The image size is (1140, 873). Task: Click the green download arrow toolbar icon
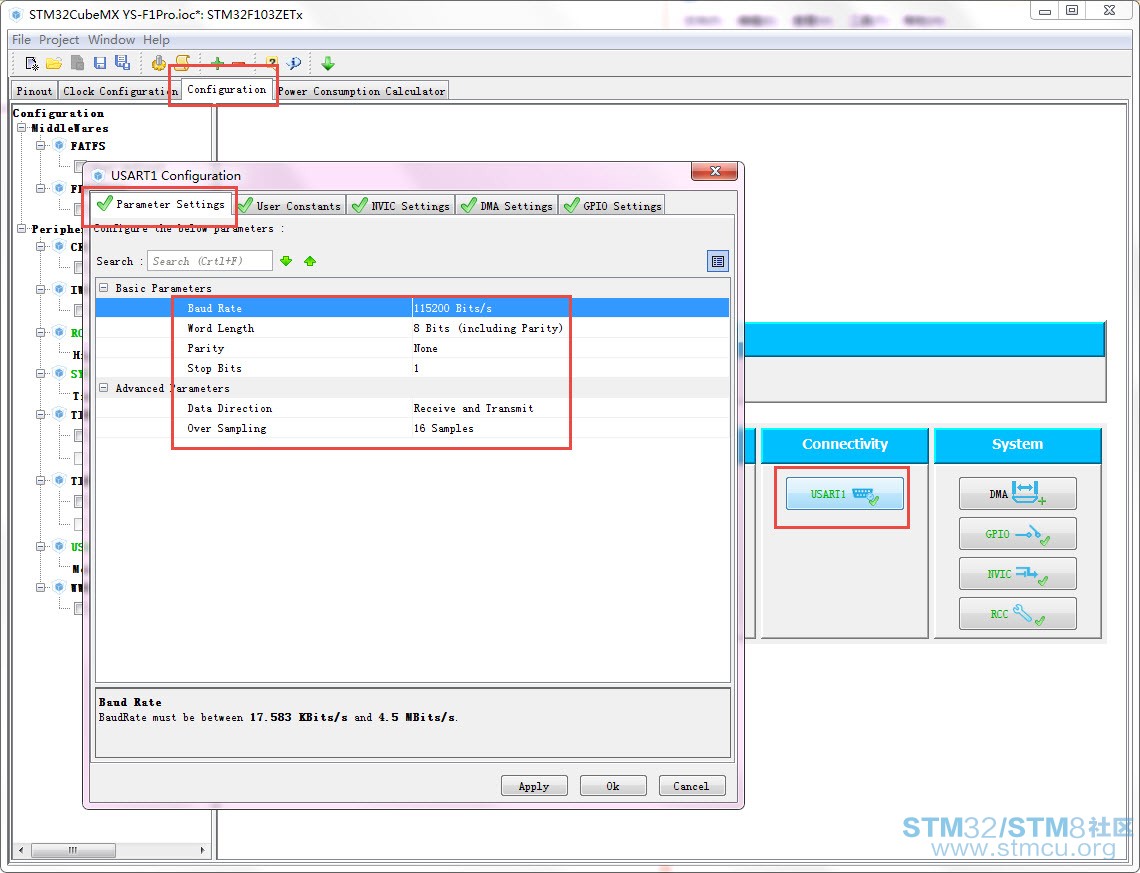coord(328,63)
